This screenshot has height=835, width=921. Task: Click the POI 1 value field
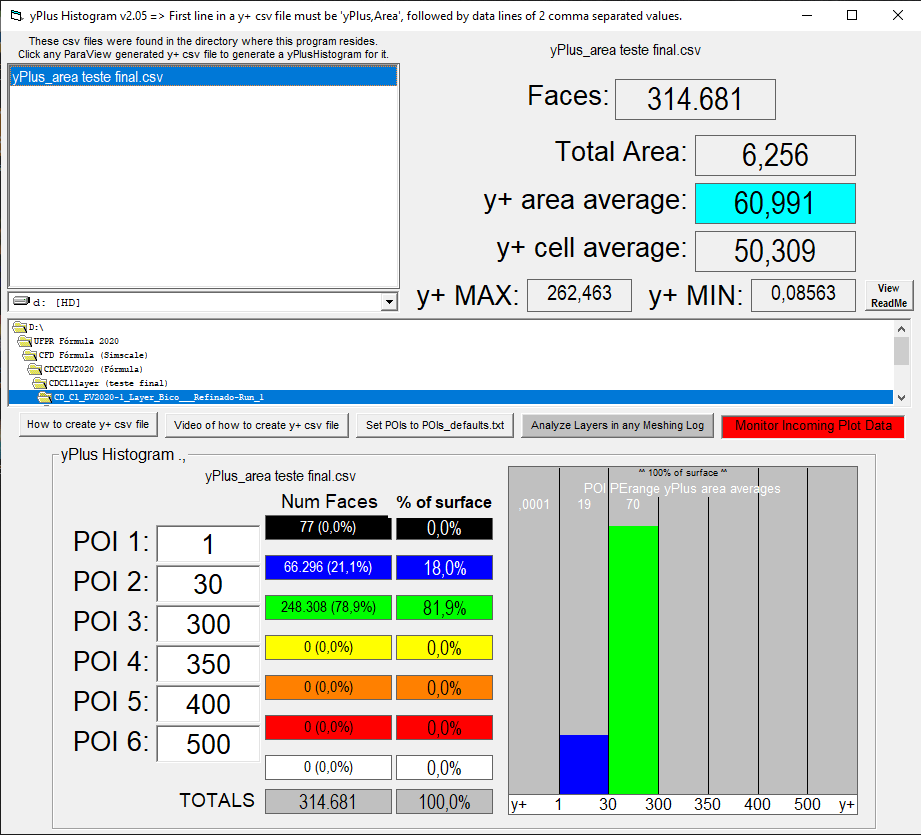pyautogui.click(x=208, y=544)
